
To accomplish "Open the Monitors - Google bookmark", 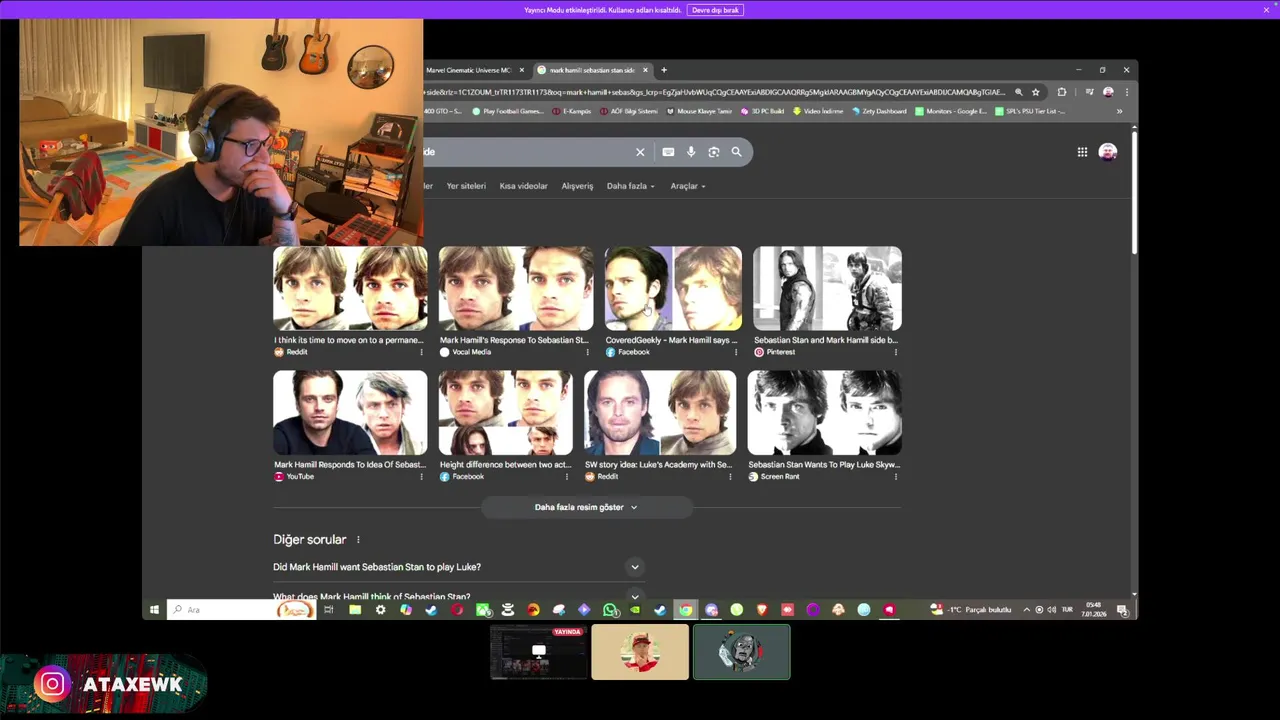I will (951, 111).
